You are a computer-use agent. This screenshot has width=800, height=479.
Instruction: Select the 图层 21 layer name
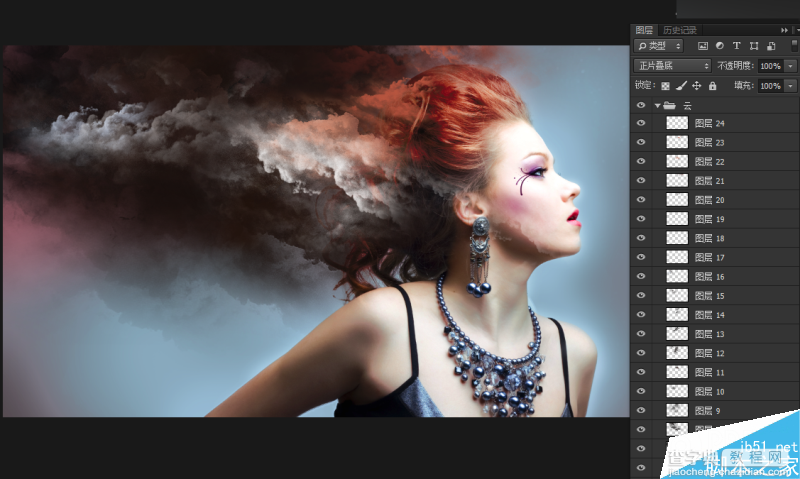[x=710, y=181]
